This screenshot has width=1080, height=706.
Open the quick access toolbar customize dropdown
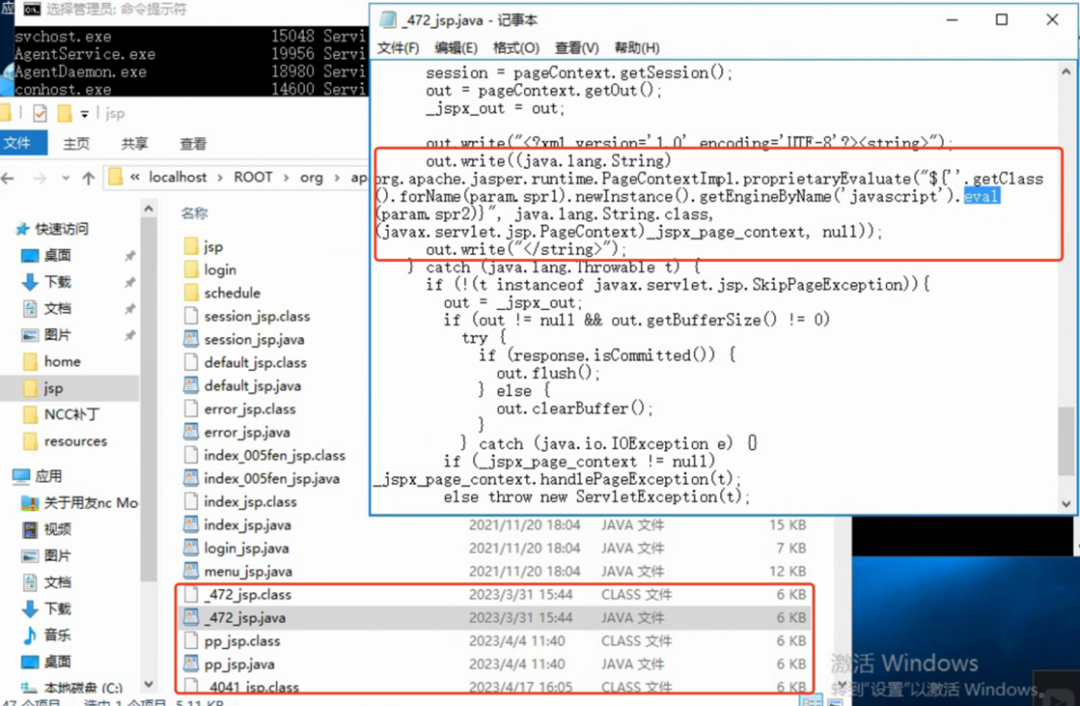click(85, 114)
